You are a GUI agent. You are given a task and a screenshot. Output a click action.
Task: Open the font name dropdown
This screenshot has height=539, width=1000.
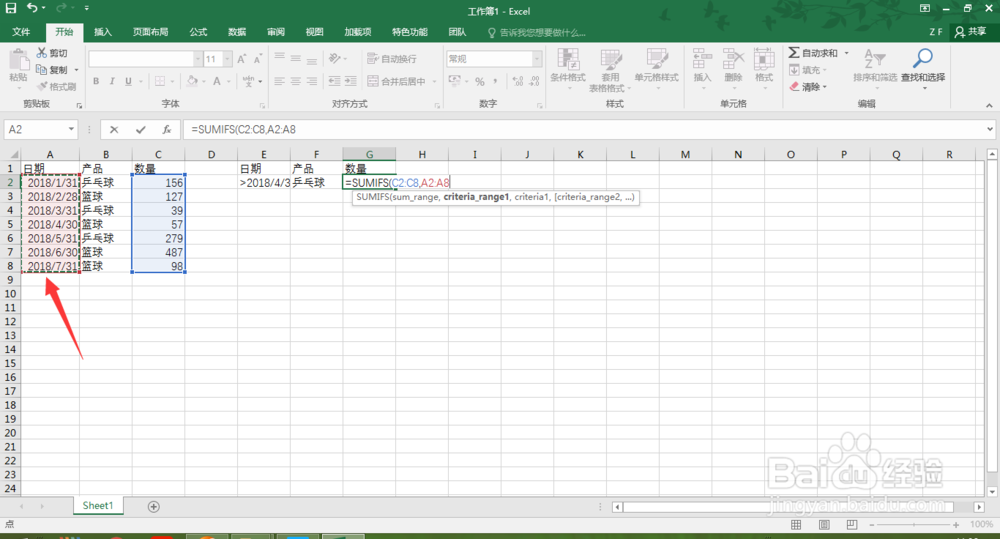(x=197, y=59)
